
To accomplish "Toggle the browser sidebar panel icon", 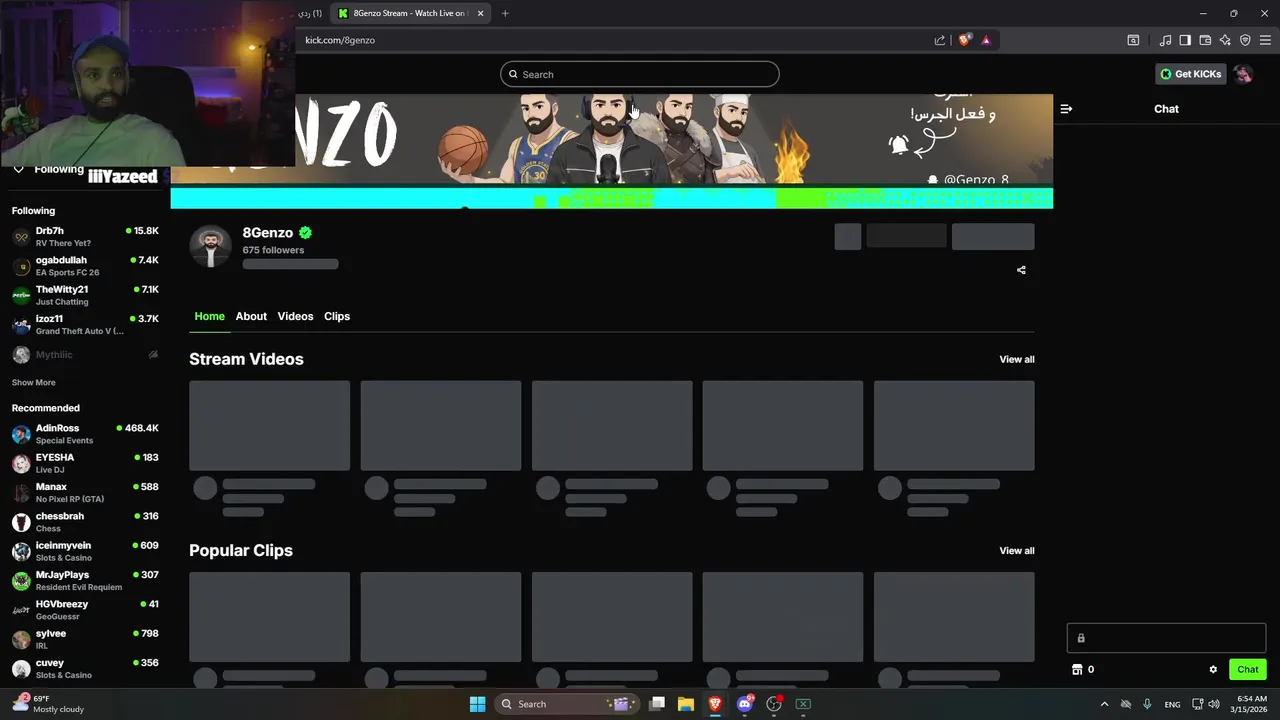I will point(1185,40).
